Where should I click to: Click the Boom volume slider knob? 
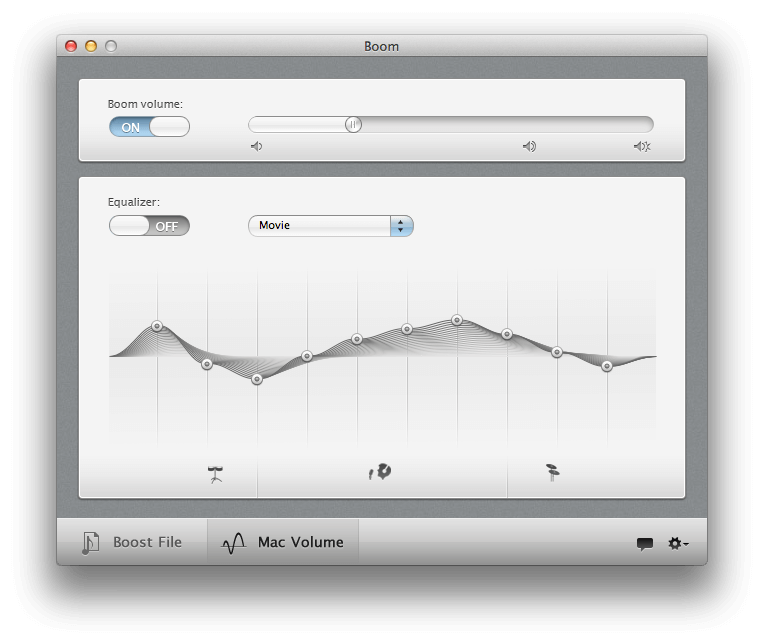pos(353,125)
